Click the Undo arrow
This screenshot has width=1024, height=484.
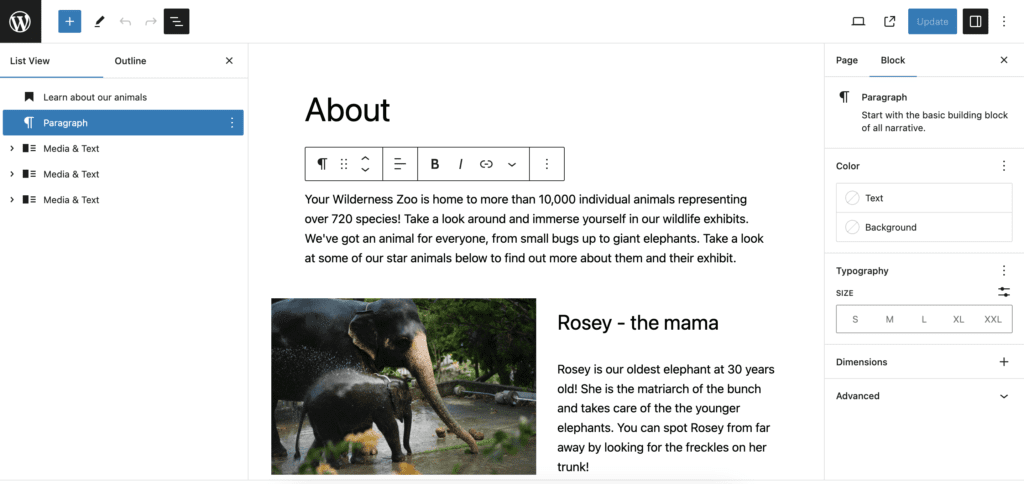tap(125, 21)
